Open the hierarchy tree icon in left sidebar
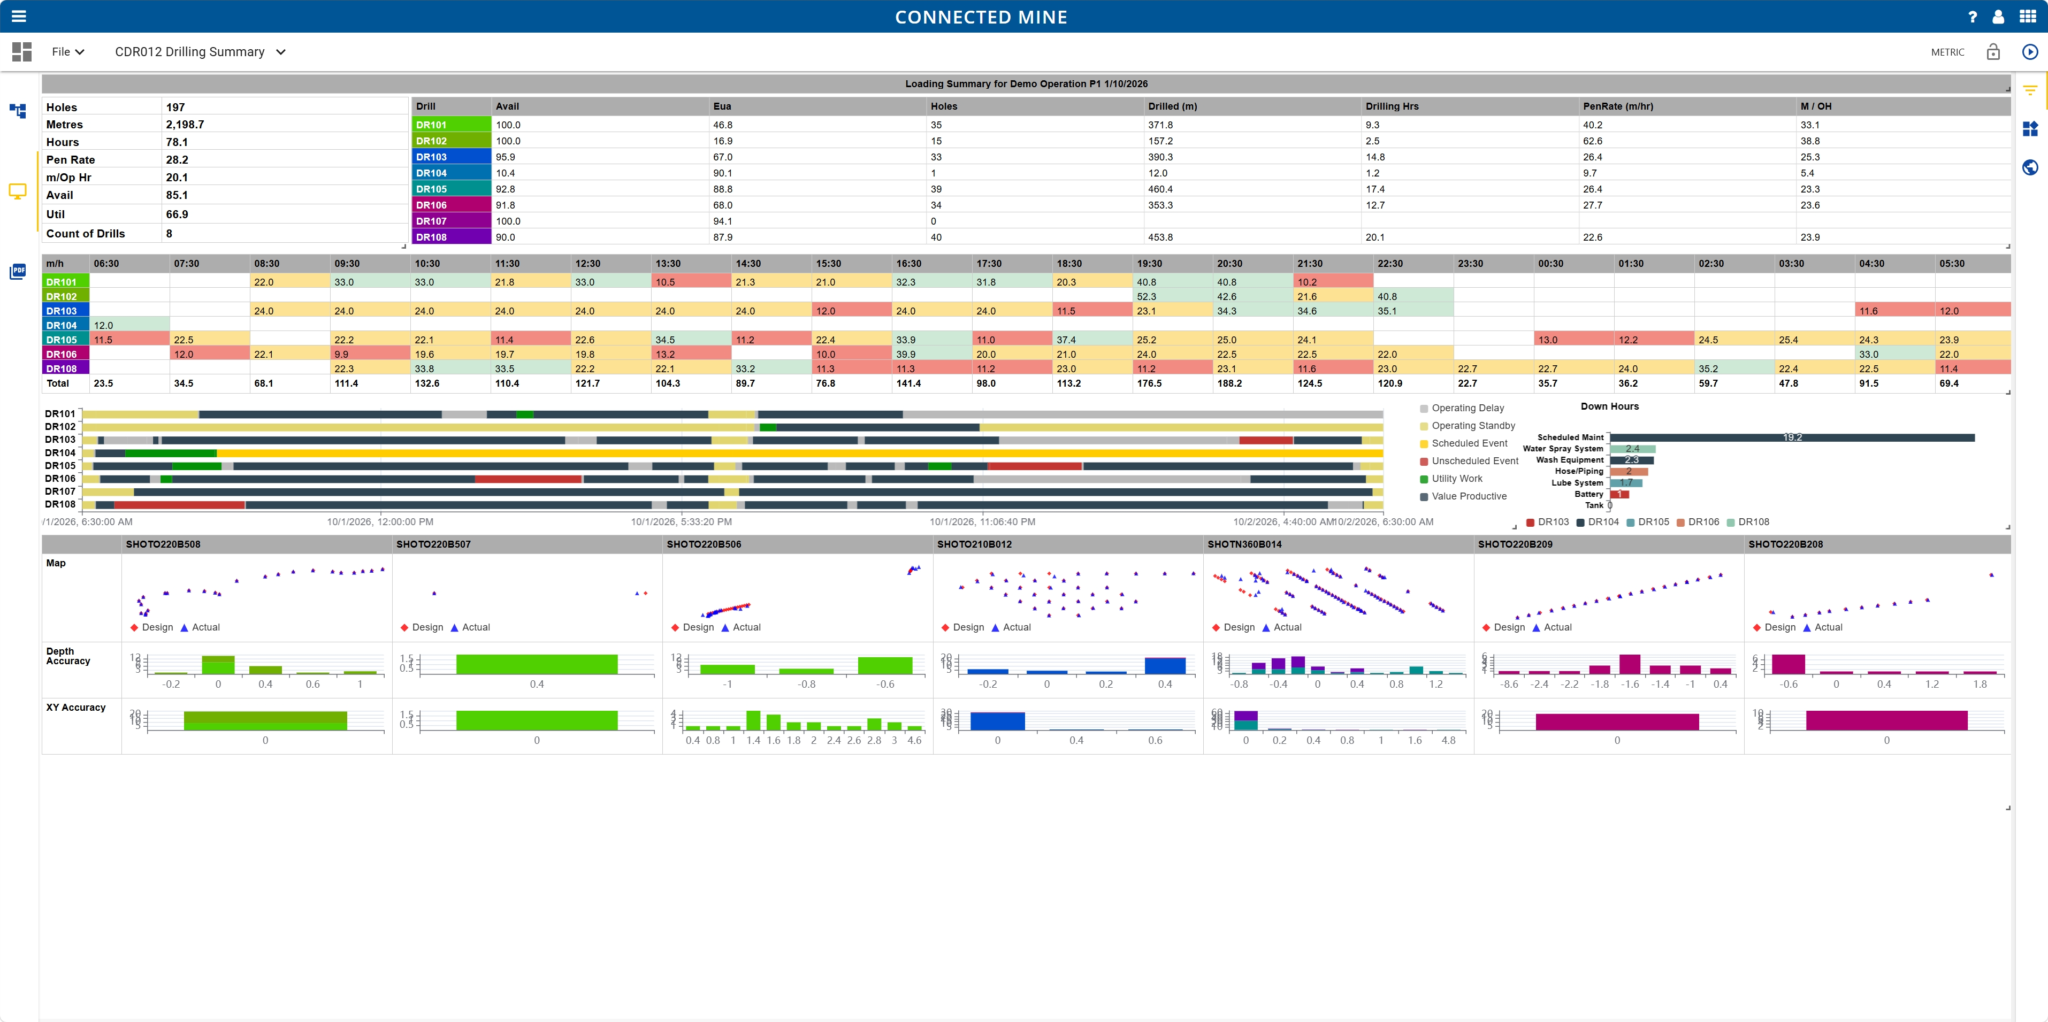This screenshot has width=2048, height=1022. (18, 111)
